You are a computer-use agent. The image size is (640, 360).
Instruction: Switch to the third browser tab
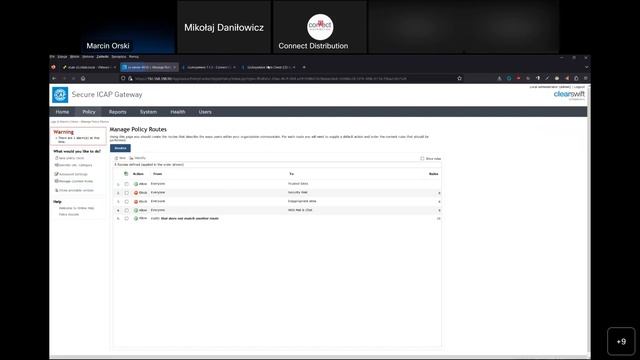coord(208,67)
